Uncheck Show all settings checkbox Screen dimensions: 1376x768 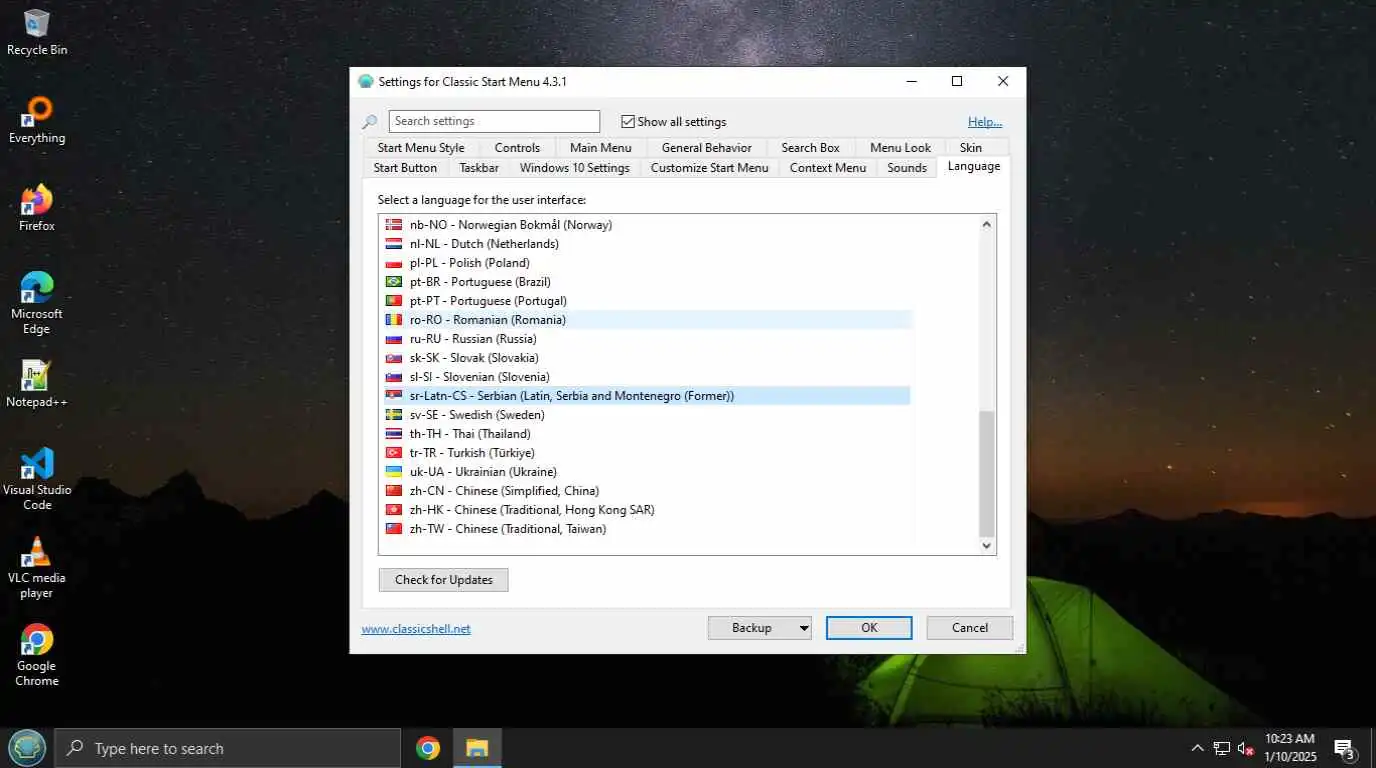(628, 122)
